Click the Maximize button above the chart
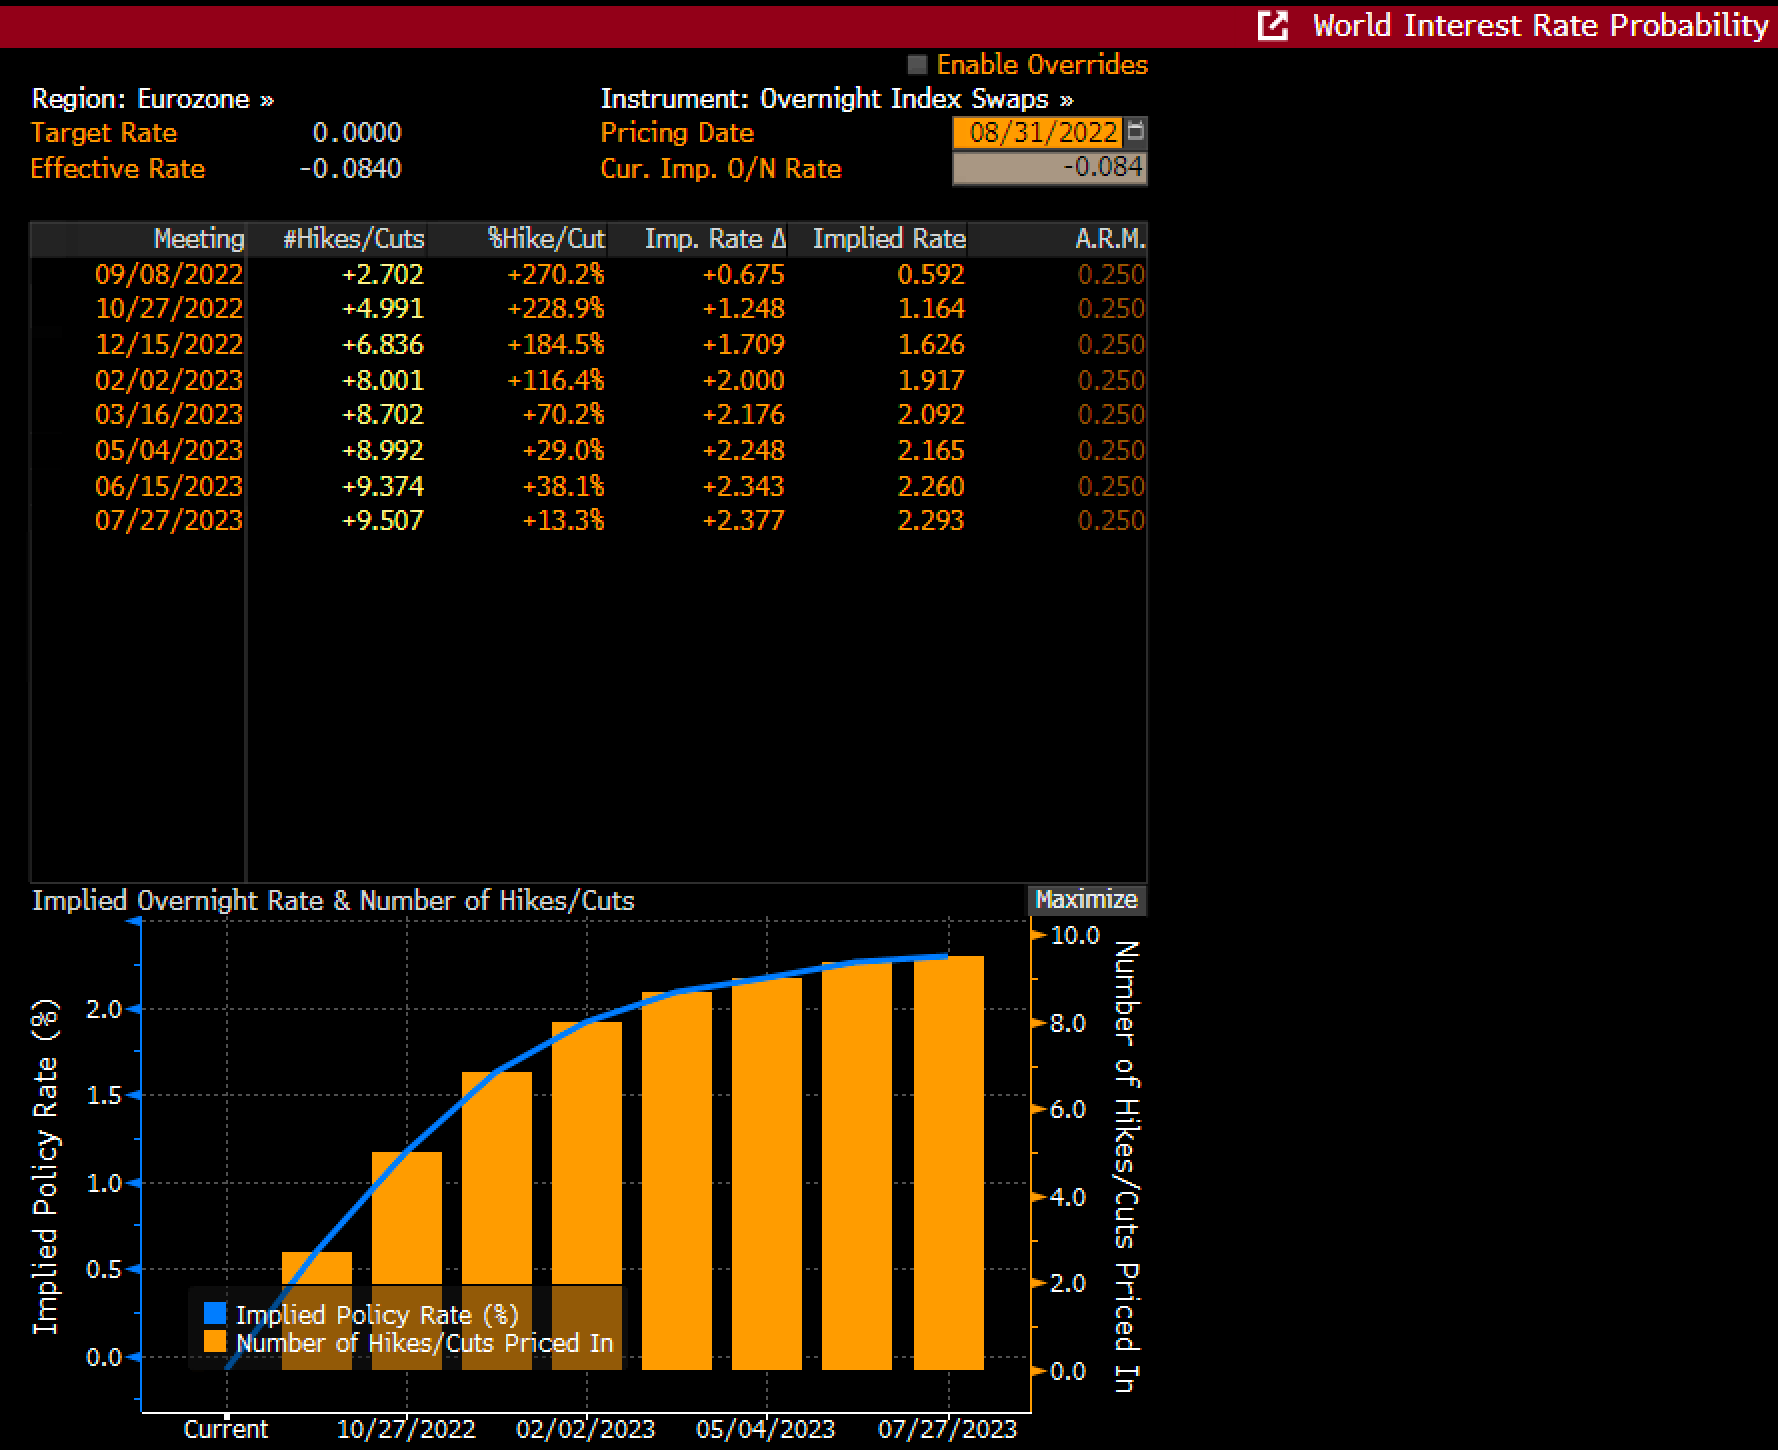 [1086, 899]
